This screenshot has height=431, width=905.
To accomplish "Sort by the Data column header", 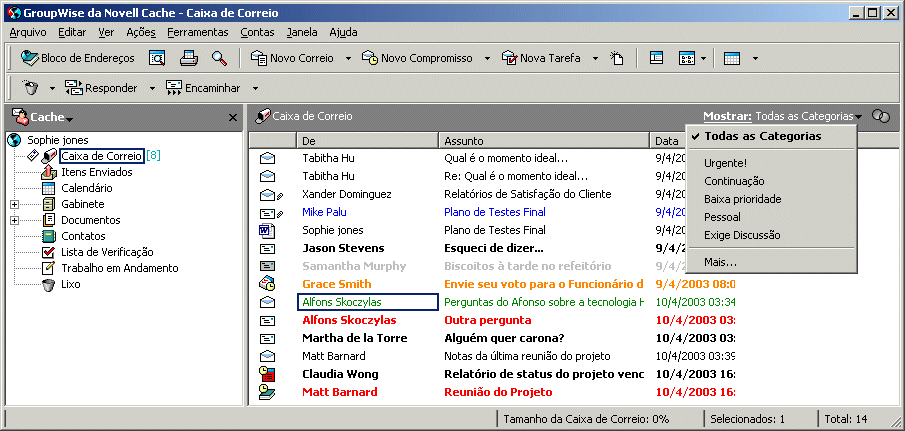I will click(x=668, y=141).
